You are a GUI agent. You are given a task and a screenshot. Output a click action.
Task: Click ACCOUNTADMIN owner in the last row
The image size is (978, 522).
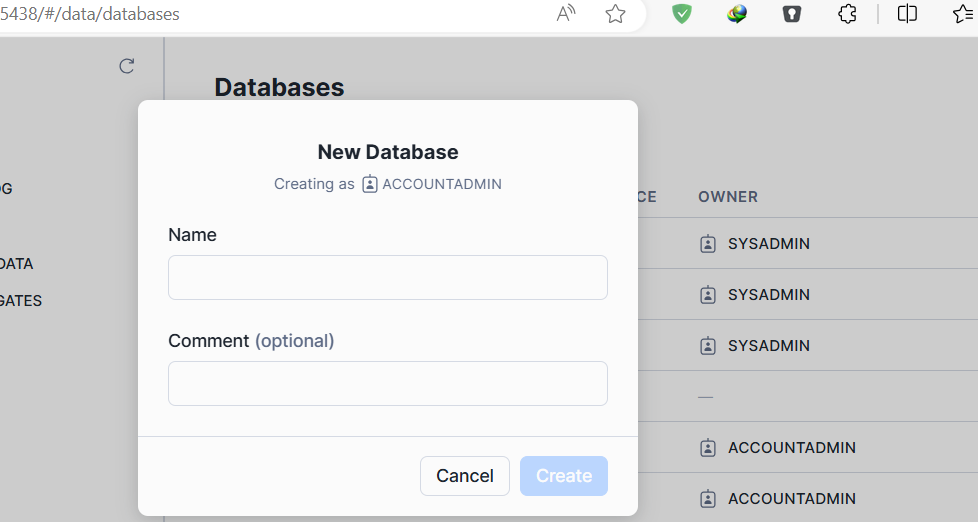tap(791, 498)
